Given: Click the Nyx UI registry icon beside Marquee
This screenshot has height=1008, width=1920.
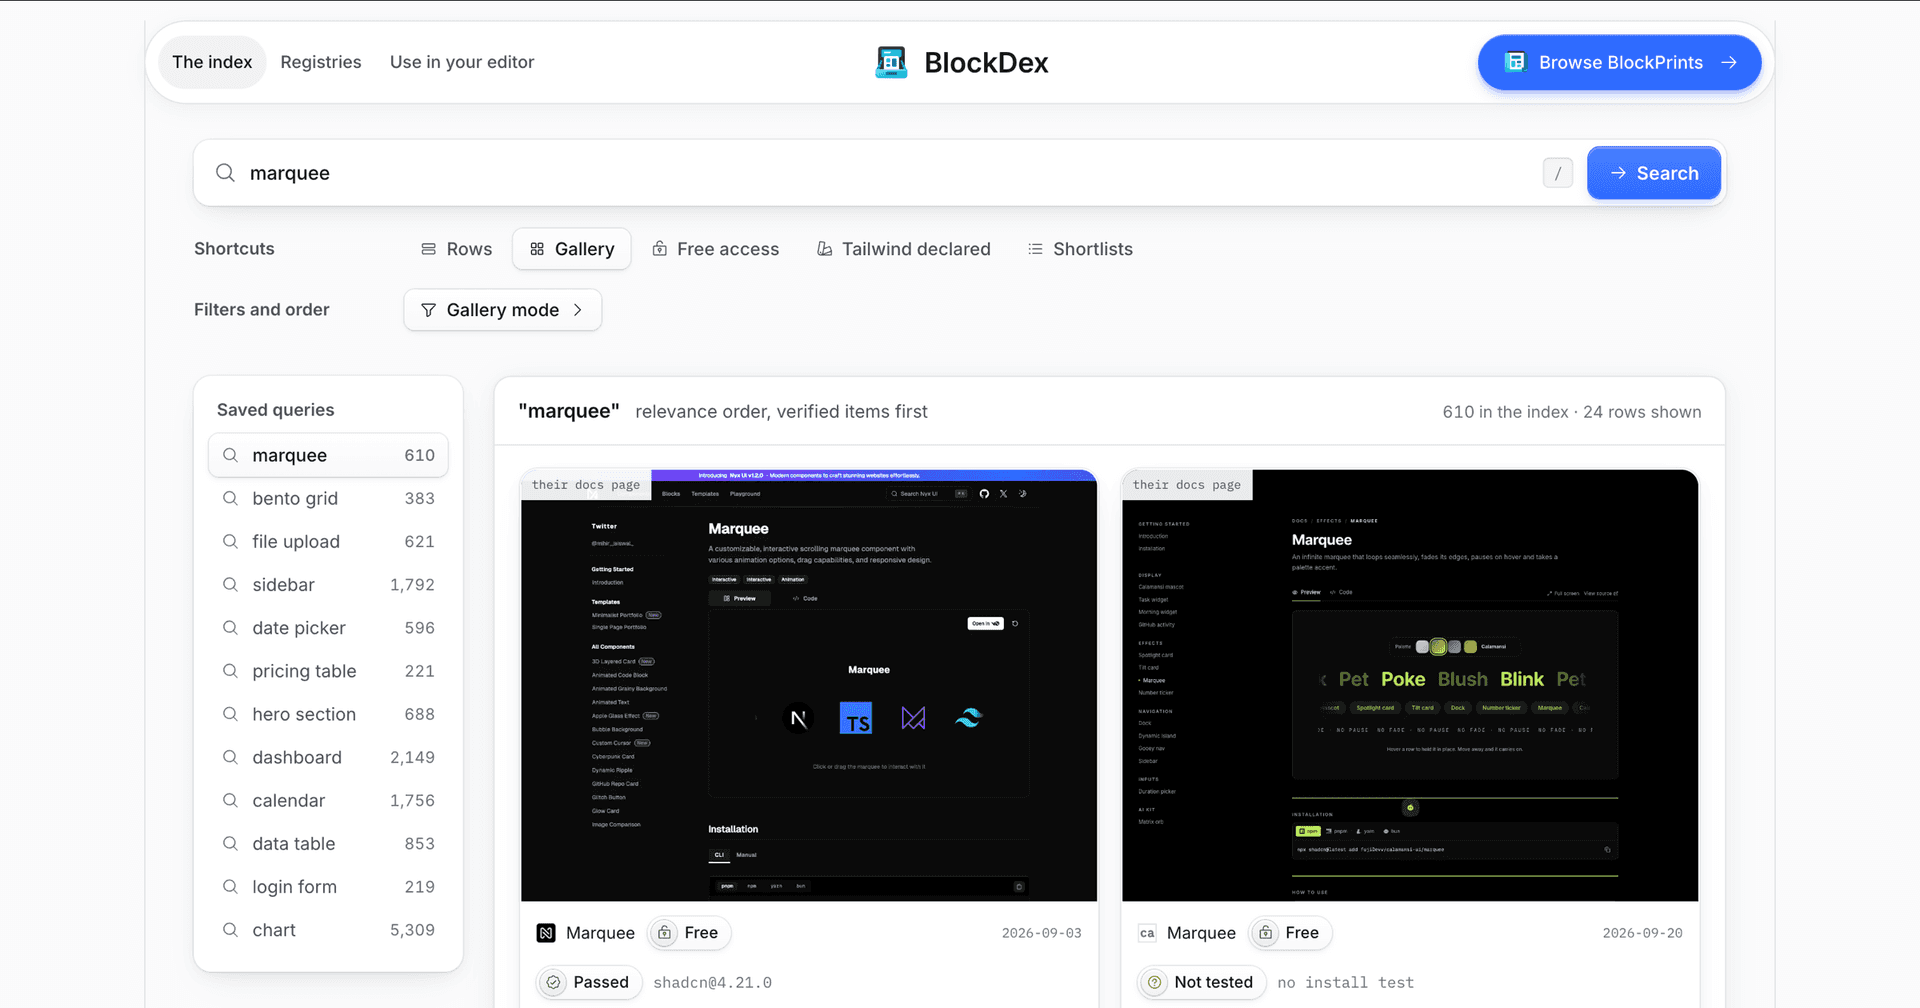Looking at the screenshot, I should point(546,933).
